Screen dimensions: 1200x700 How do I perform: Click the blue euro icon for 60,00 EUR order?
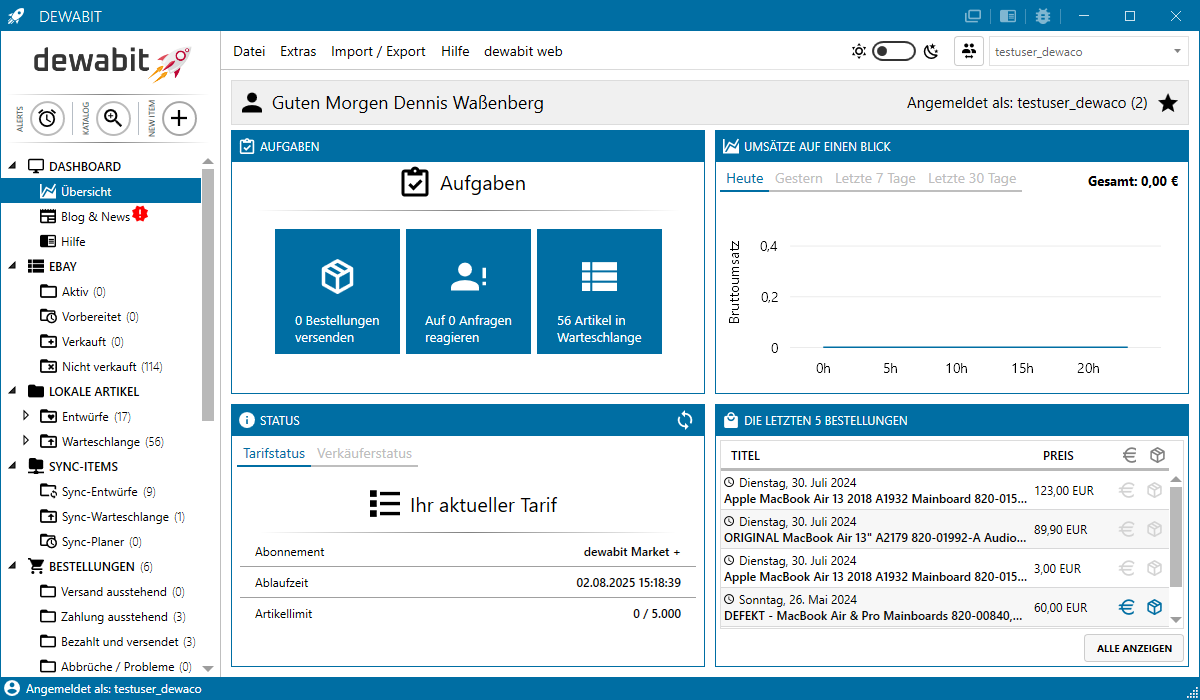click(1127, 607)
